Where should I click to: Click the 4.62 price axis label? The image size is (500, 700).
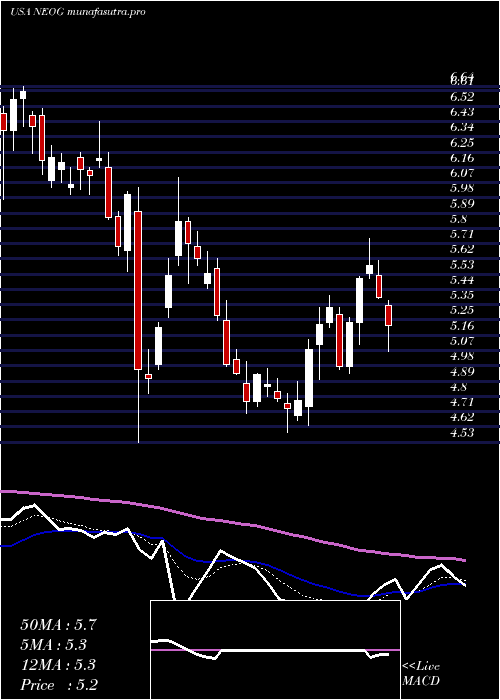[x=462, y=417]
